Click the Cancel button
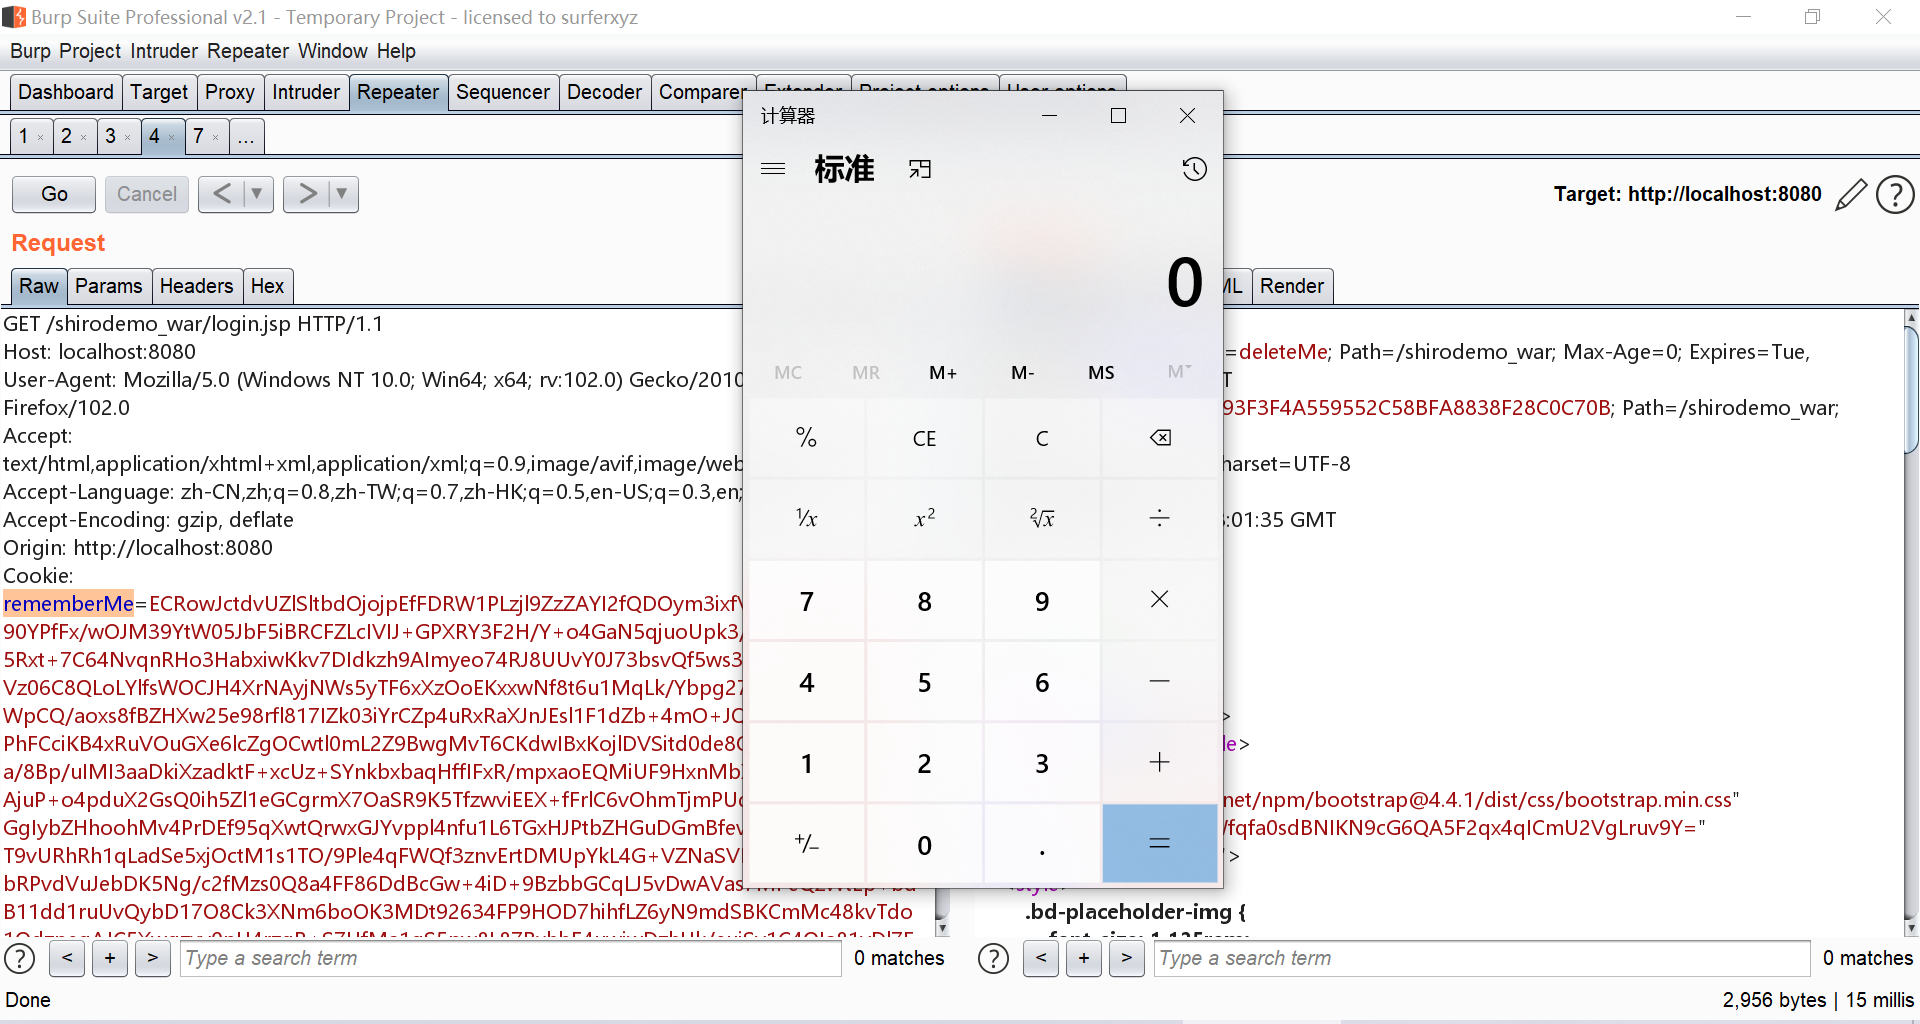 pos(147,194)
